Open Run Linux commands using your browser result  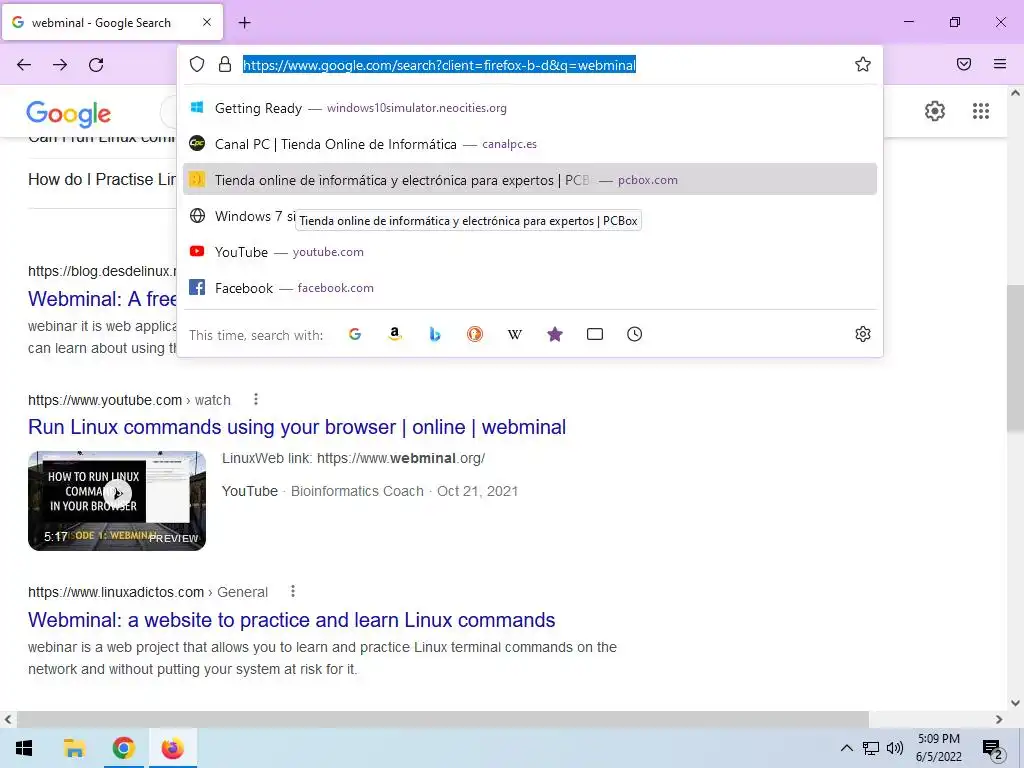coord(297,427)
